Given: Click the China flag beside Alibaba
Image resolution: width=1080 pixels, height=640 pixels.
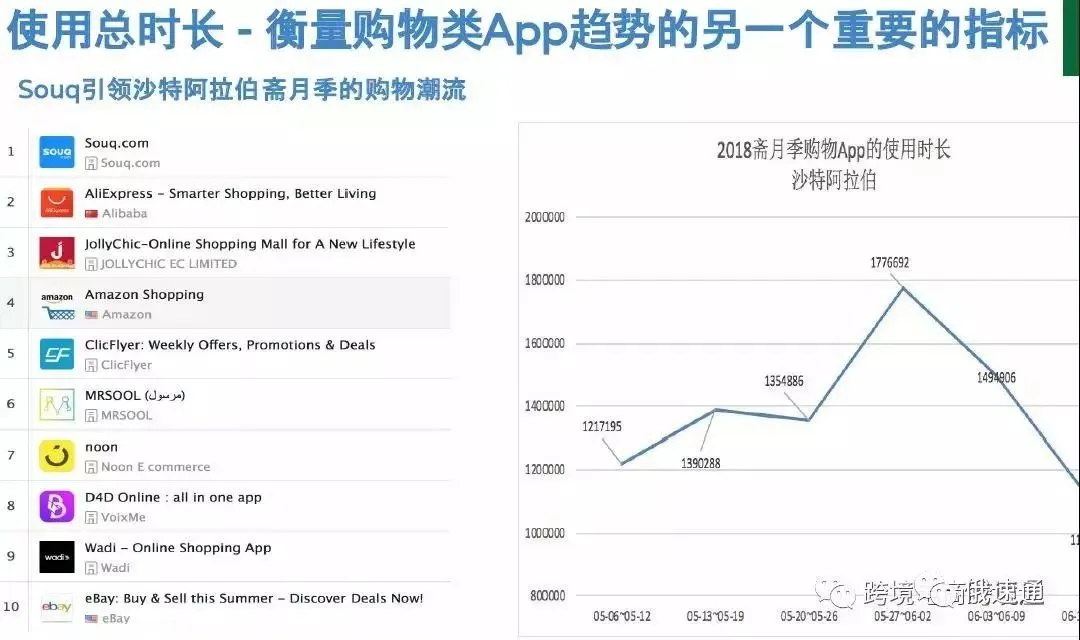Looking at the screenshot, I should 91,214.
